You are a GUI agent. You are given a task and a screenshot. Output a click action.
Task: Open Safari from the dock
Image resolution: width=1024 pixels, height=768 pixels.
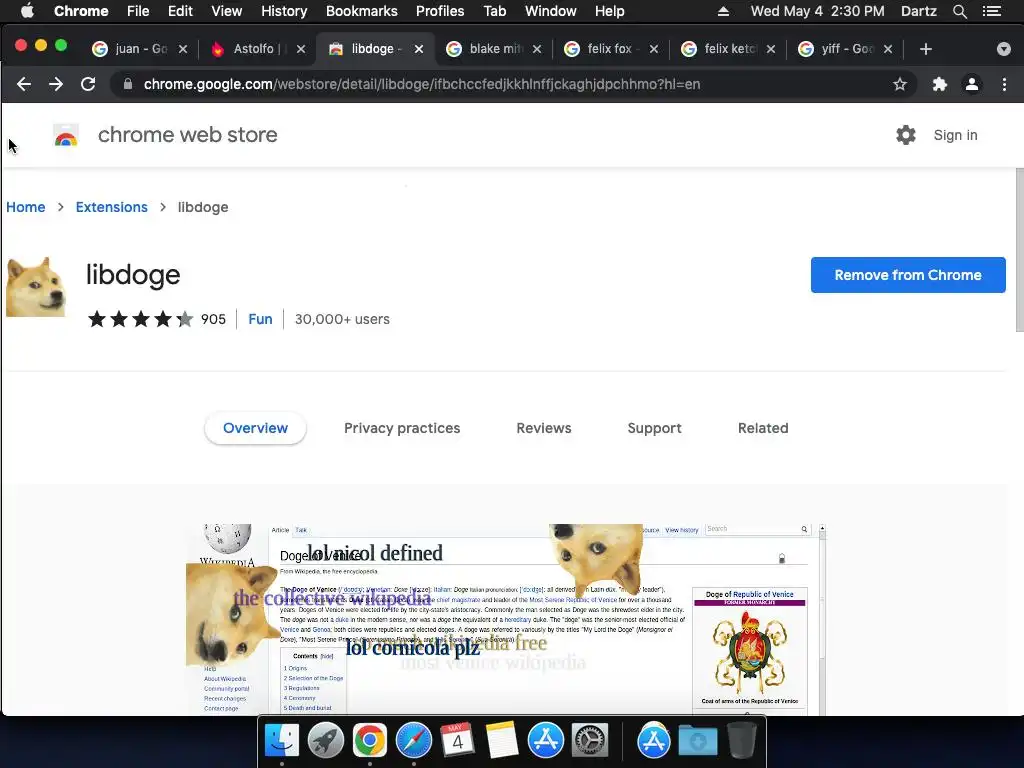413,741
